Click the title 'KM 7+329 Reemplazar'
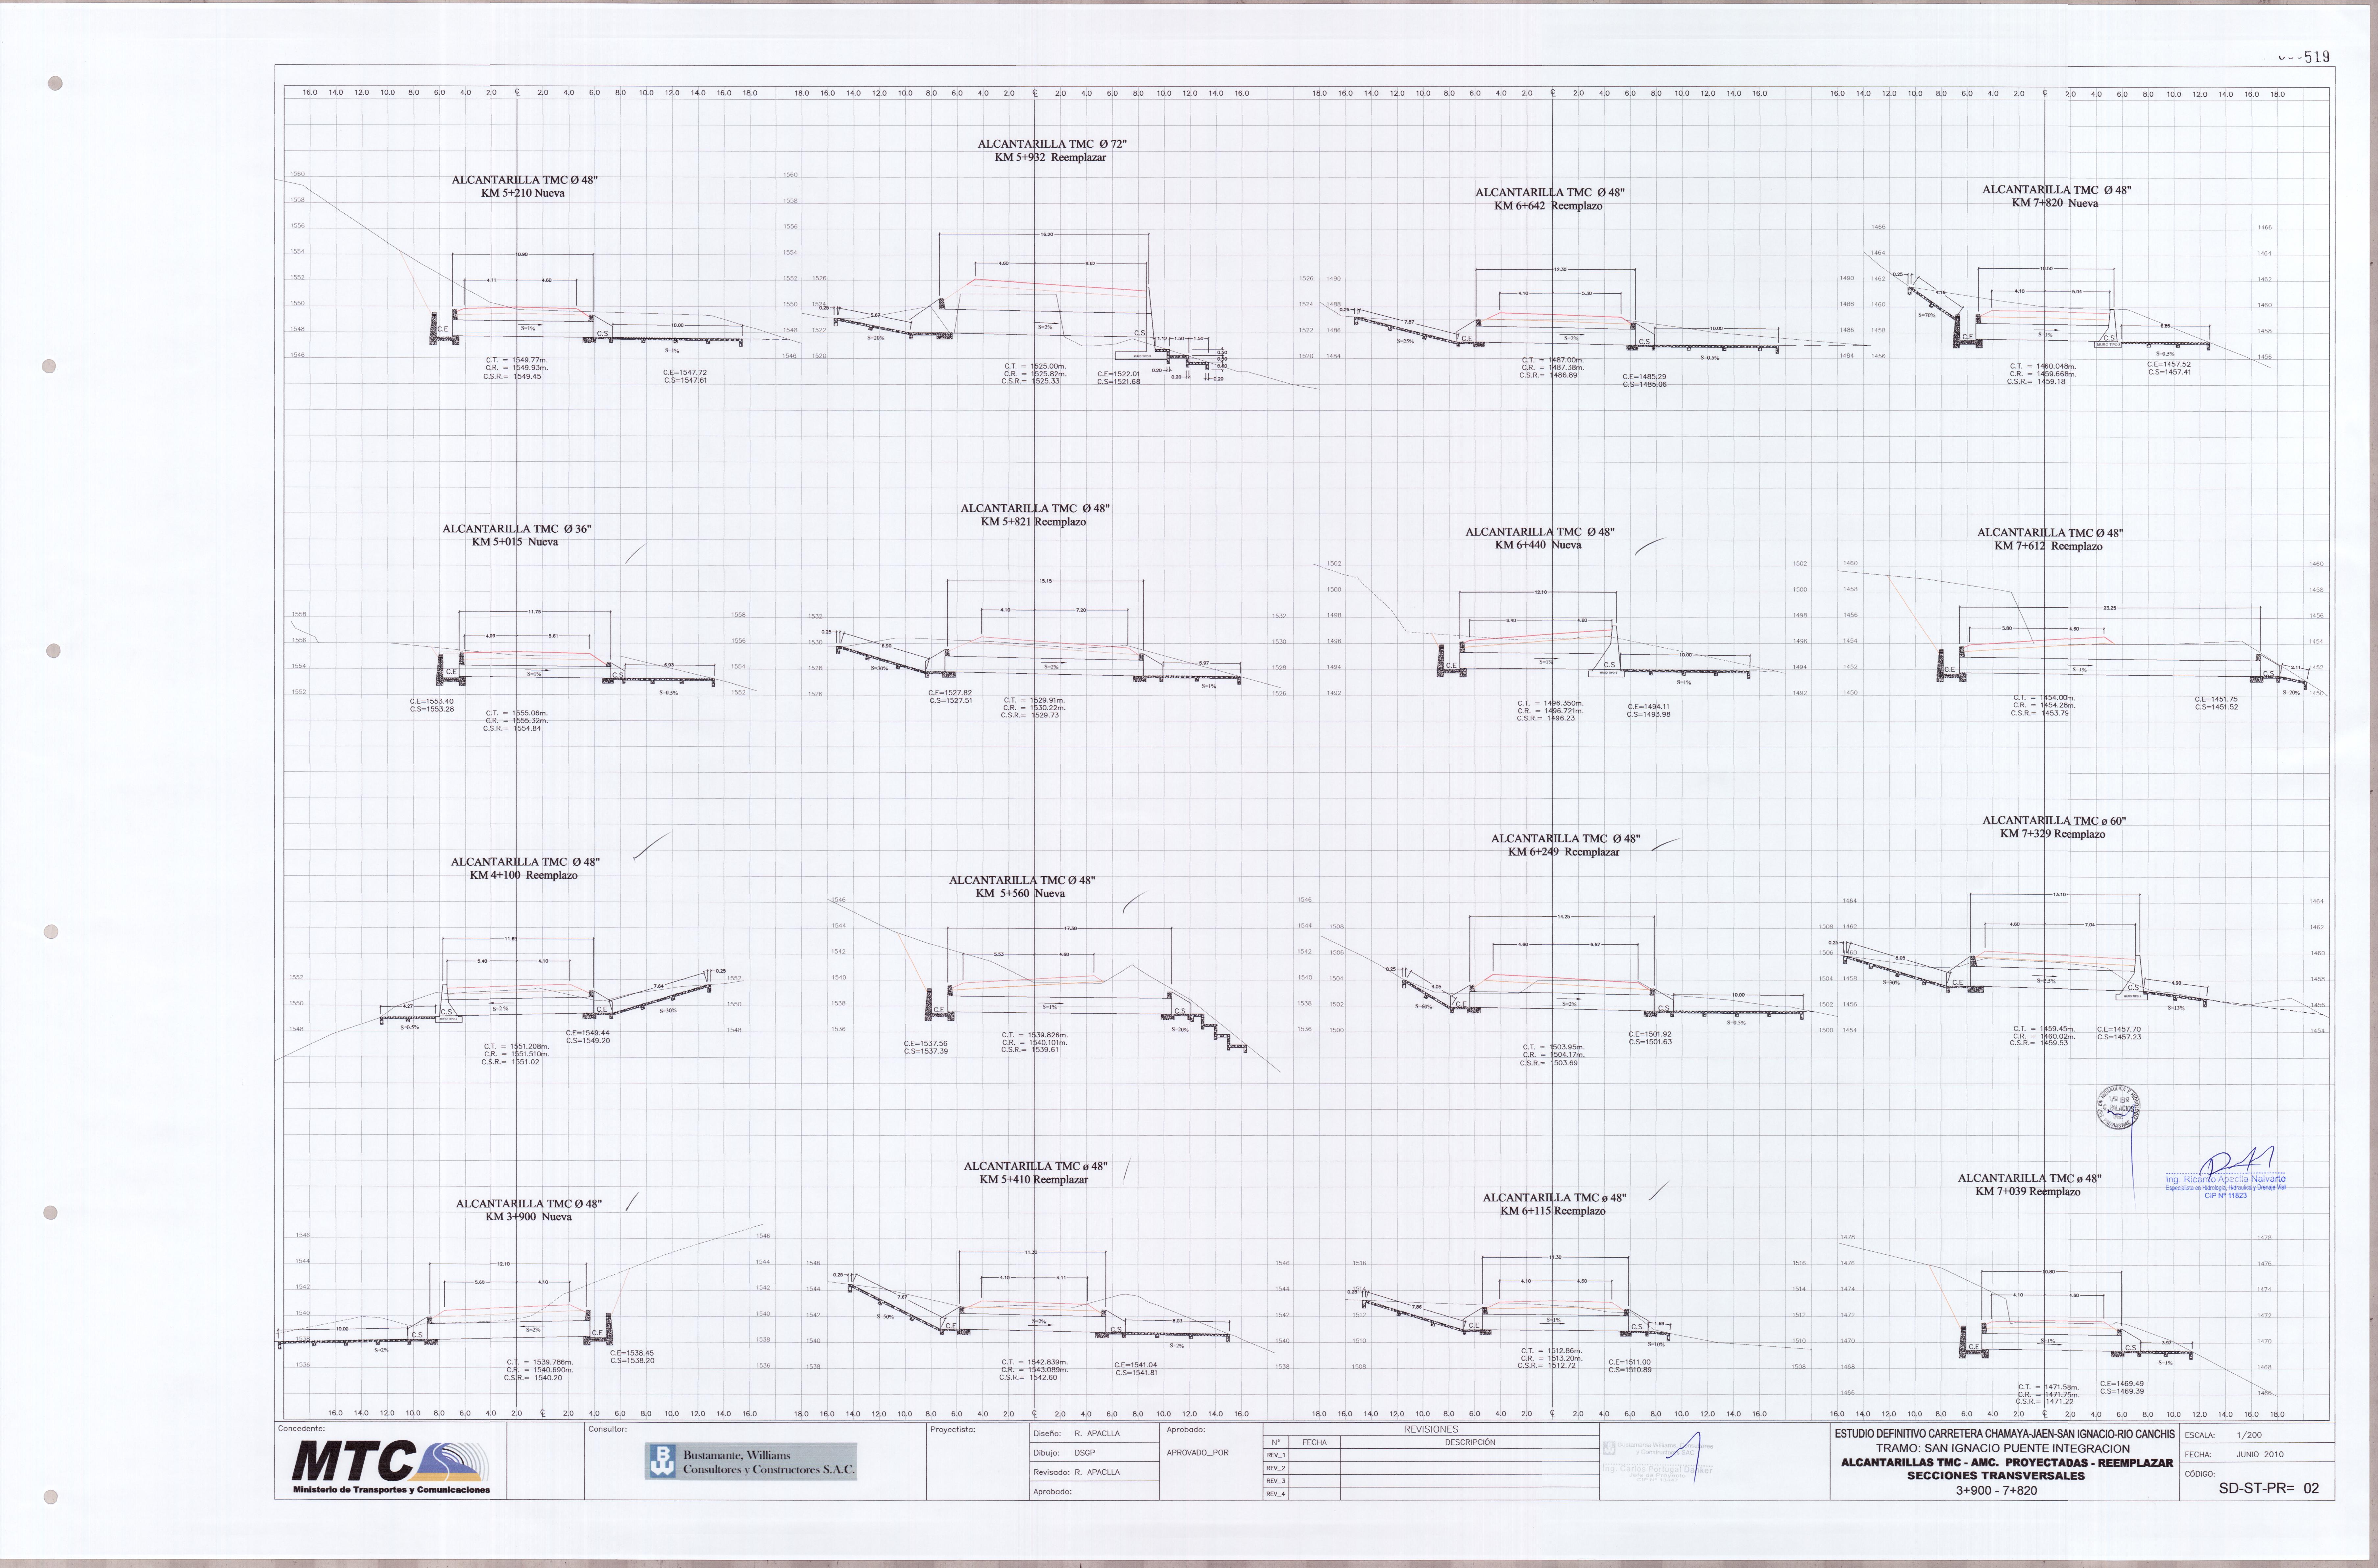This screenshot has height=1568, width=2378. click(2052, 834)
